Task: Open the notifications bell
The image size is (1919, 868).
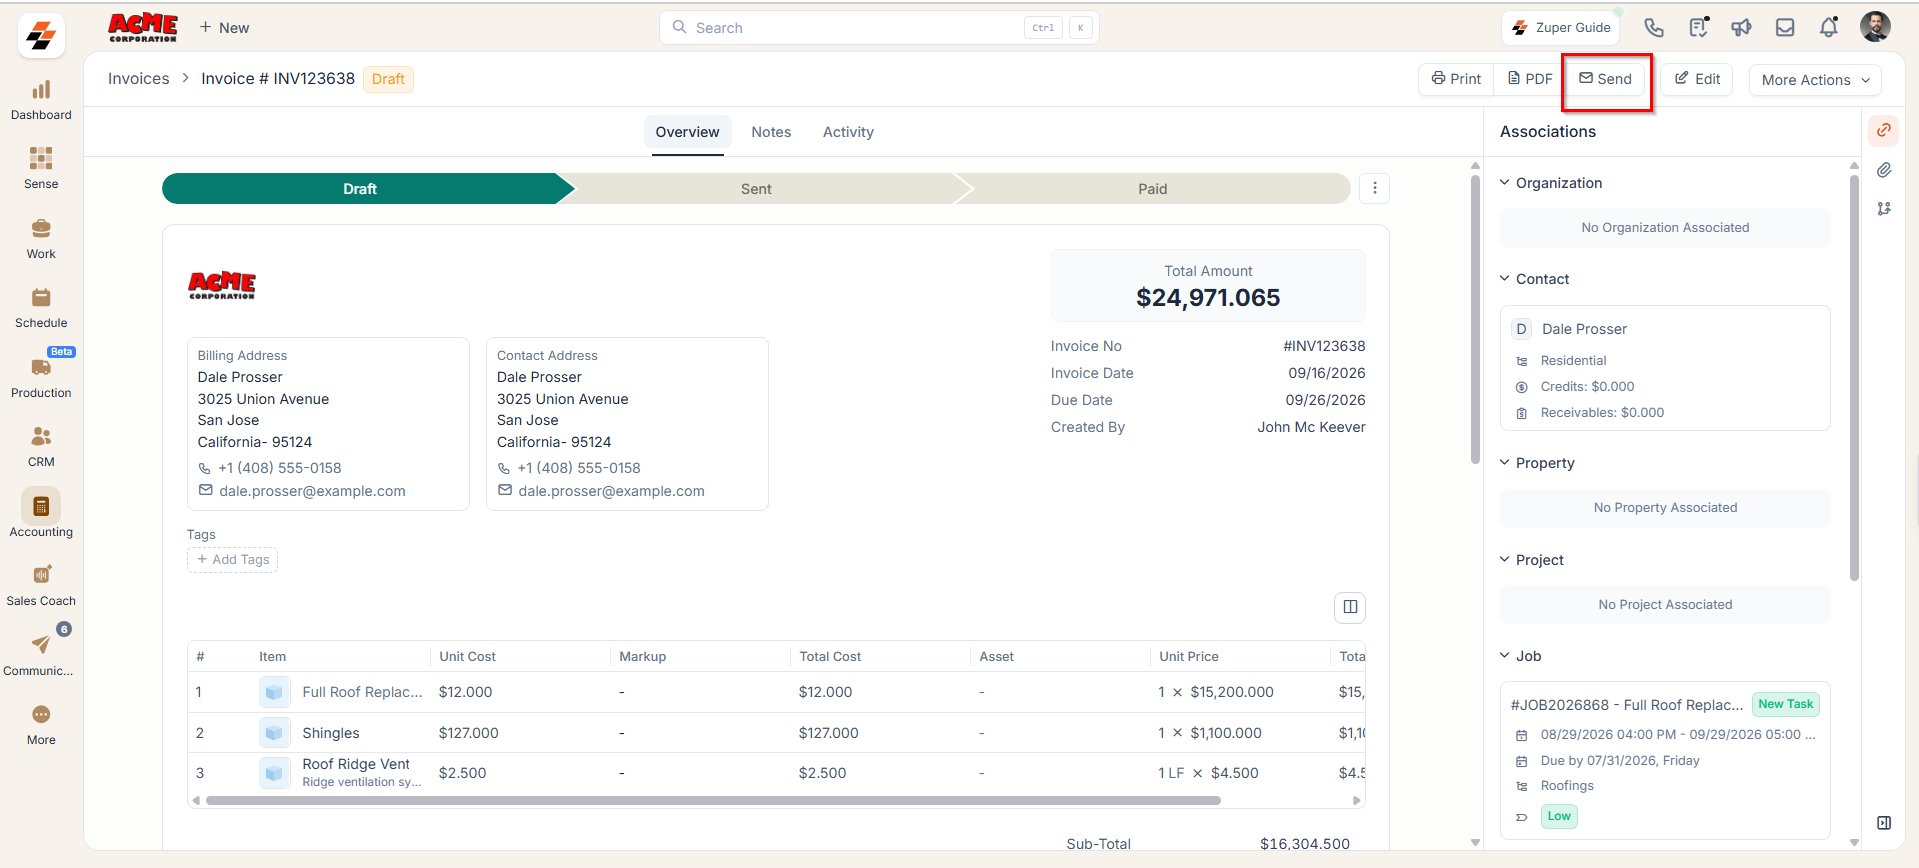Action: (x=1829, y=28)
